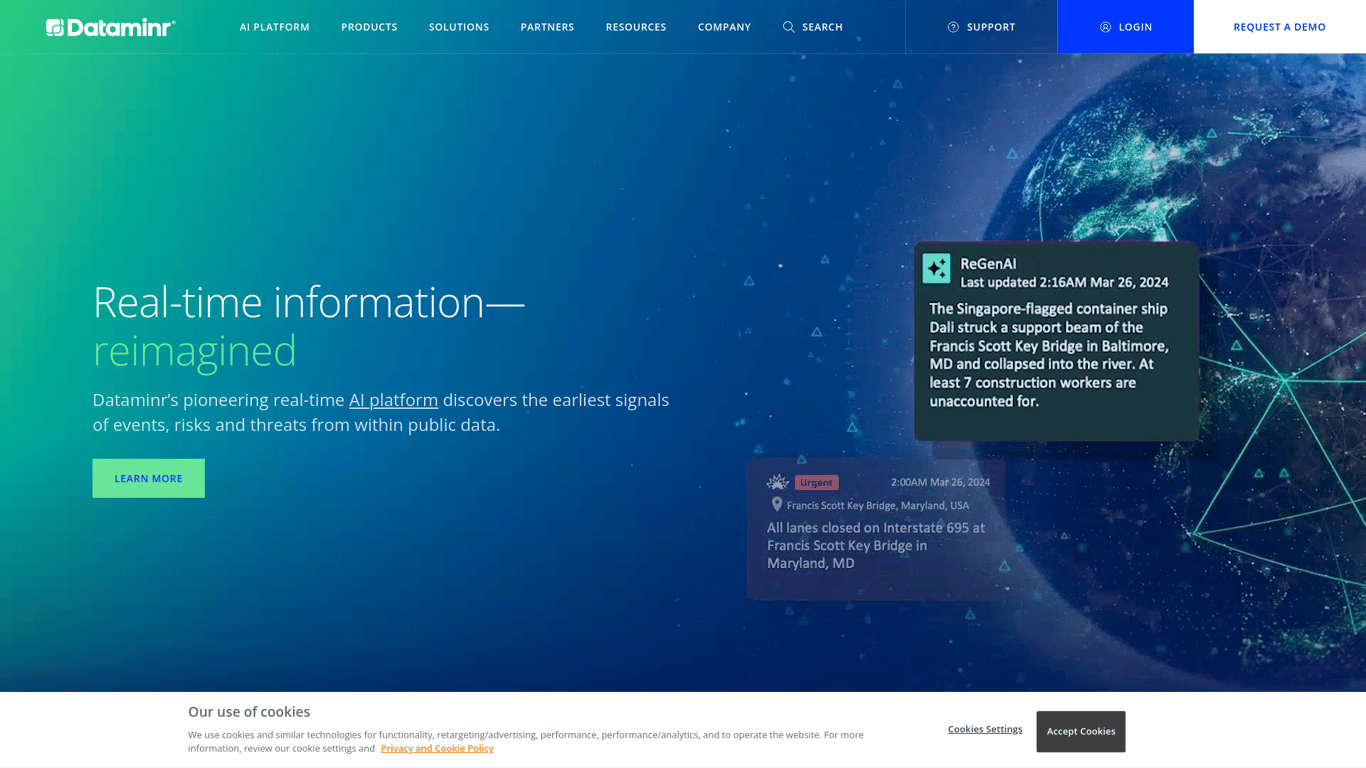
Task: Click the green 'reimagined' headline word
Action: pyautogui.click(x=195, y=351)
